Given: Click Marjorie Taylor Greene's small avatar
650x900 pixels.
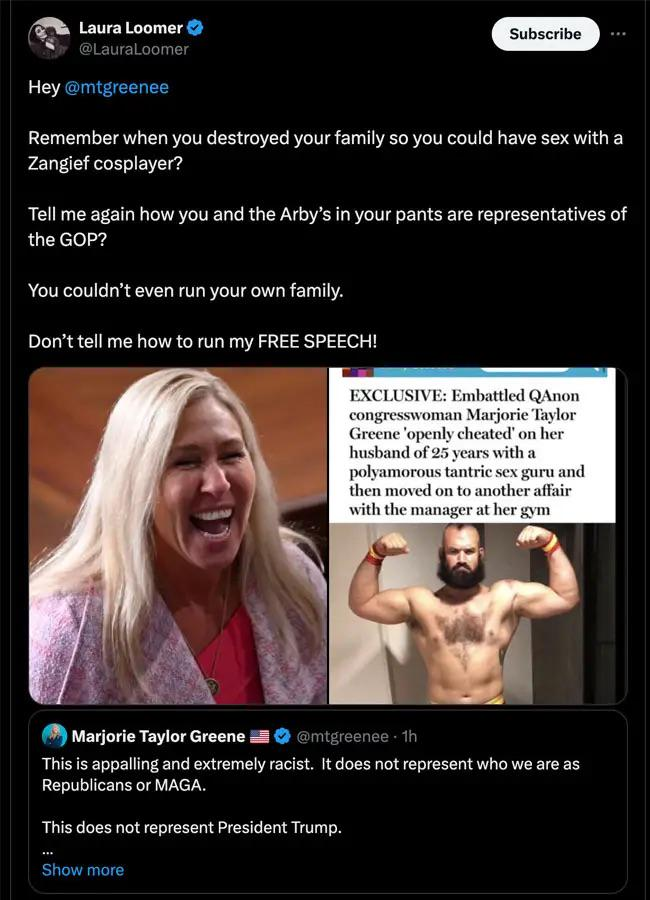Looking at the screenshot, I should (x=55, y=736).
